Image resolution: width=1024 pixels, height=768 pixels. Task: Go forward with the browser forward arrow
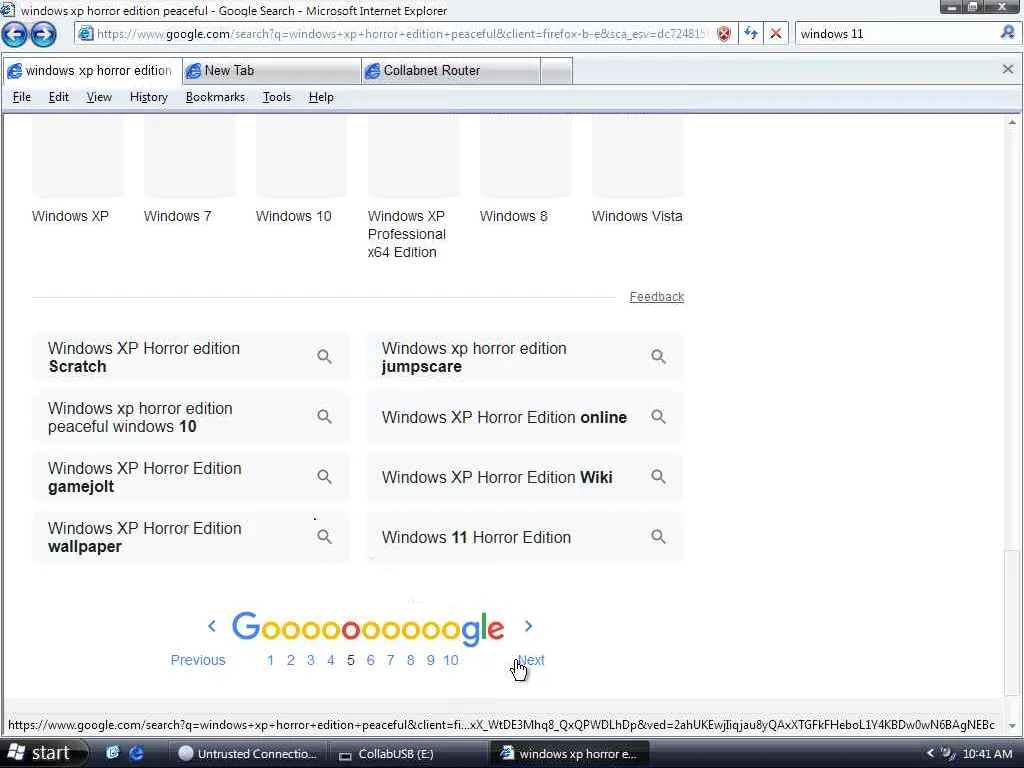click(x=44, y=34)
